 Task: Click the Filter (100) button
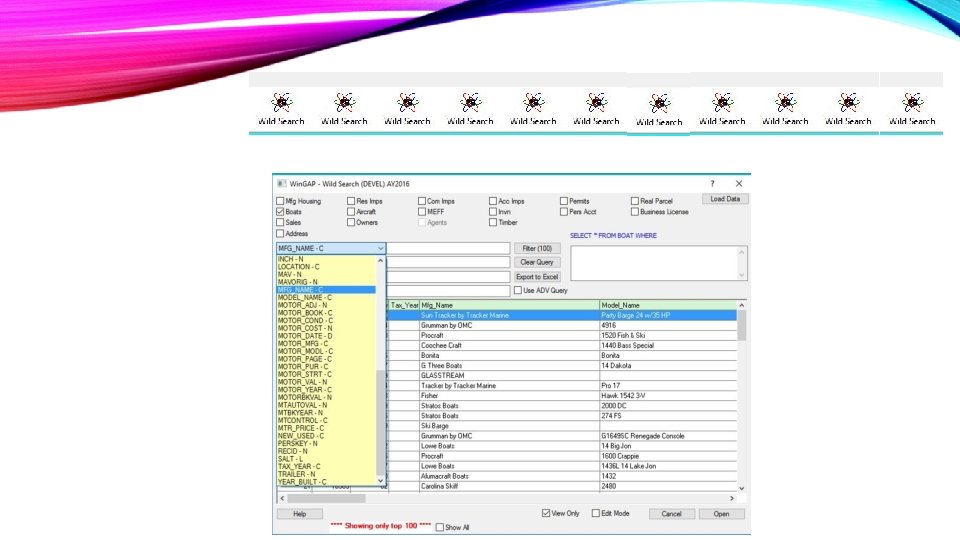pyautogui.click(x=537, y=249)
